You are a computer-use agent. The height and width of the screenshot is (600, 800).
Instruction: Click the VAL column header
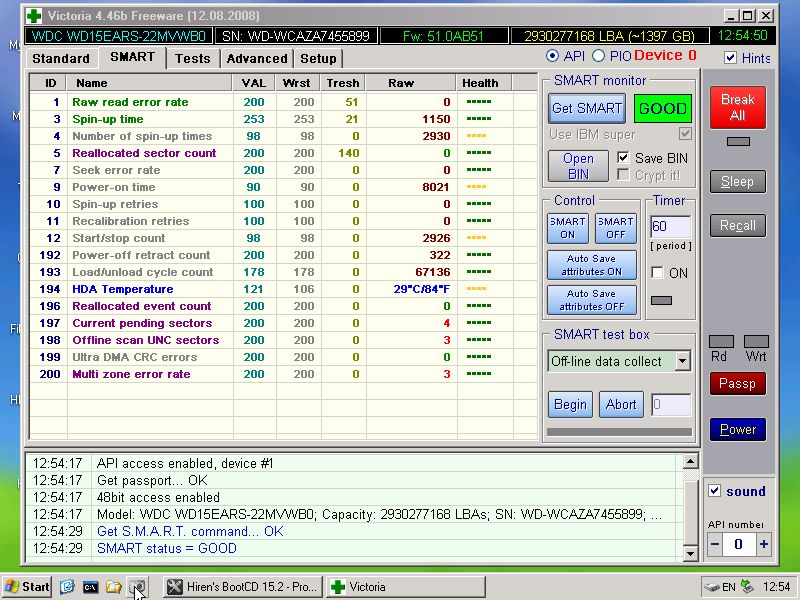[255, 83]
